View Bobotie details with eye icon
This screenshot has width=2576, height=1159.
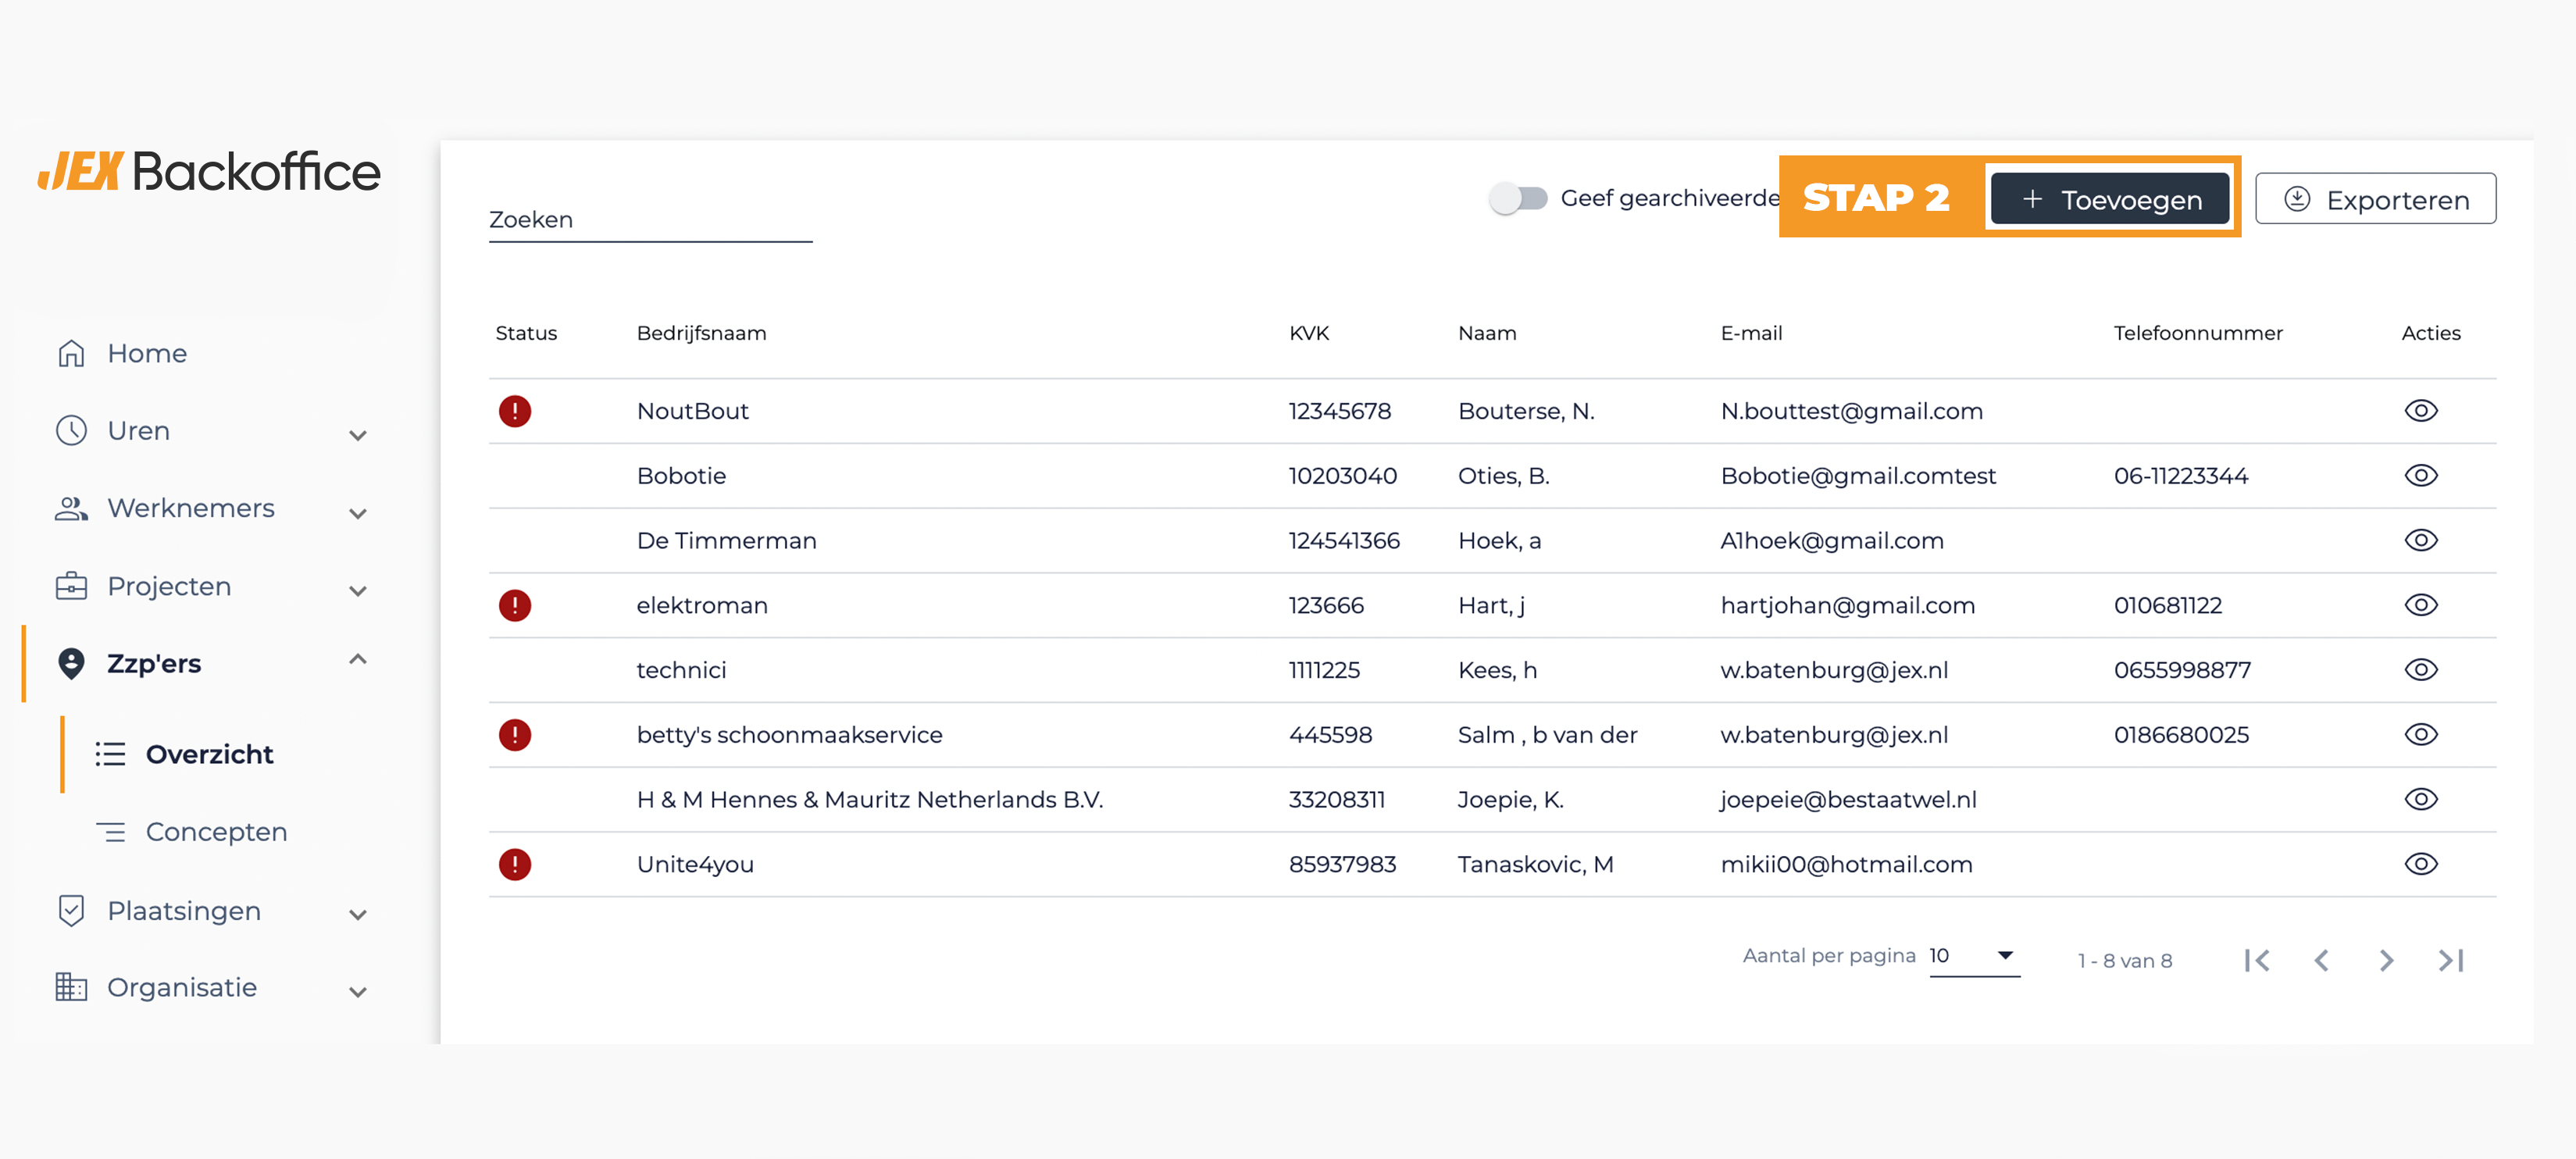click(x=2421, y=476)
